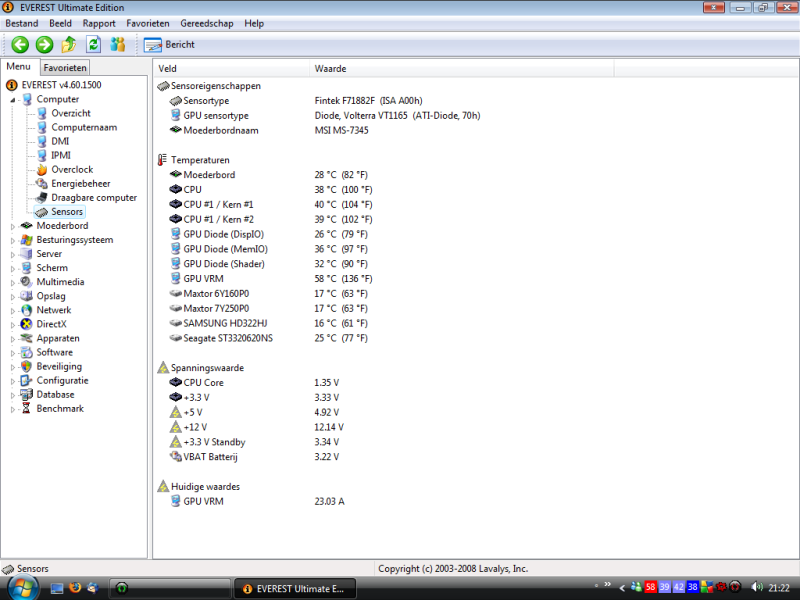Launch Firefox from quick launch bar

[74, 587]
